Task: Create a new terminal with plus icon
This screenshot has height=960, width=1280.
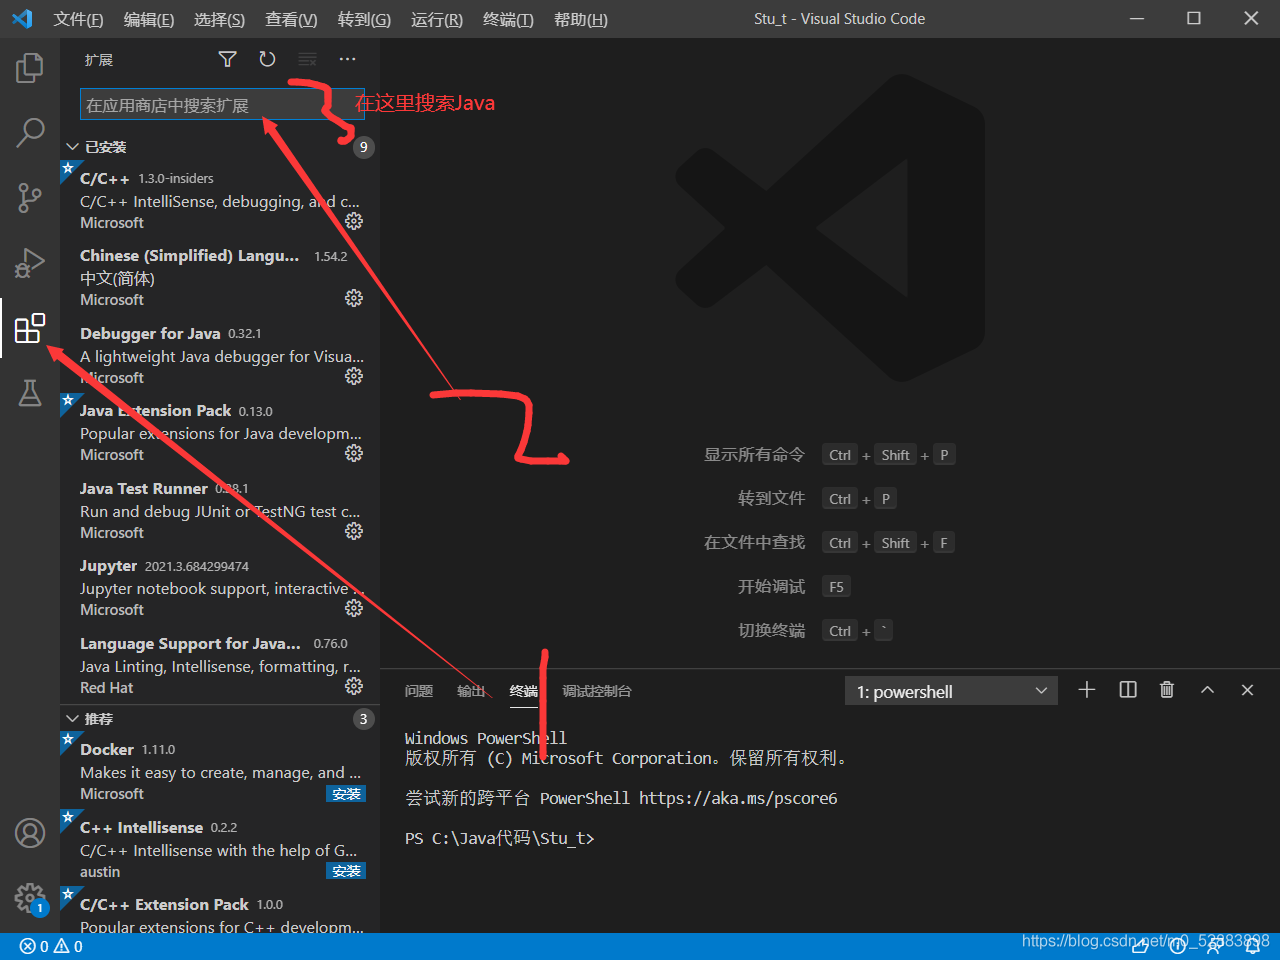Action: point(1087,690)
